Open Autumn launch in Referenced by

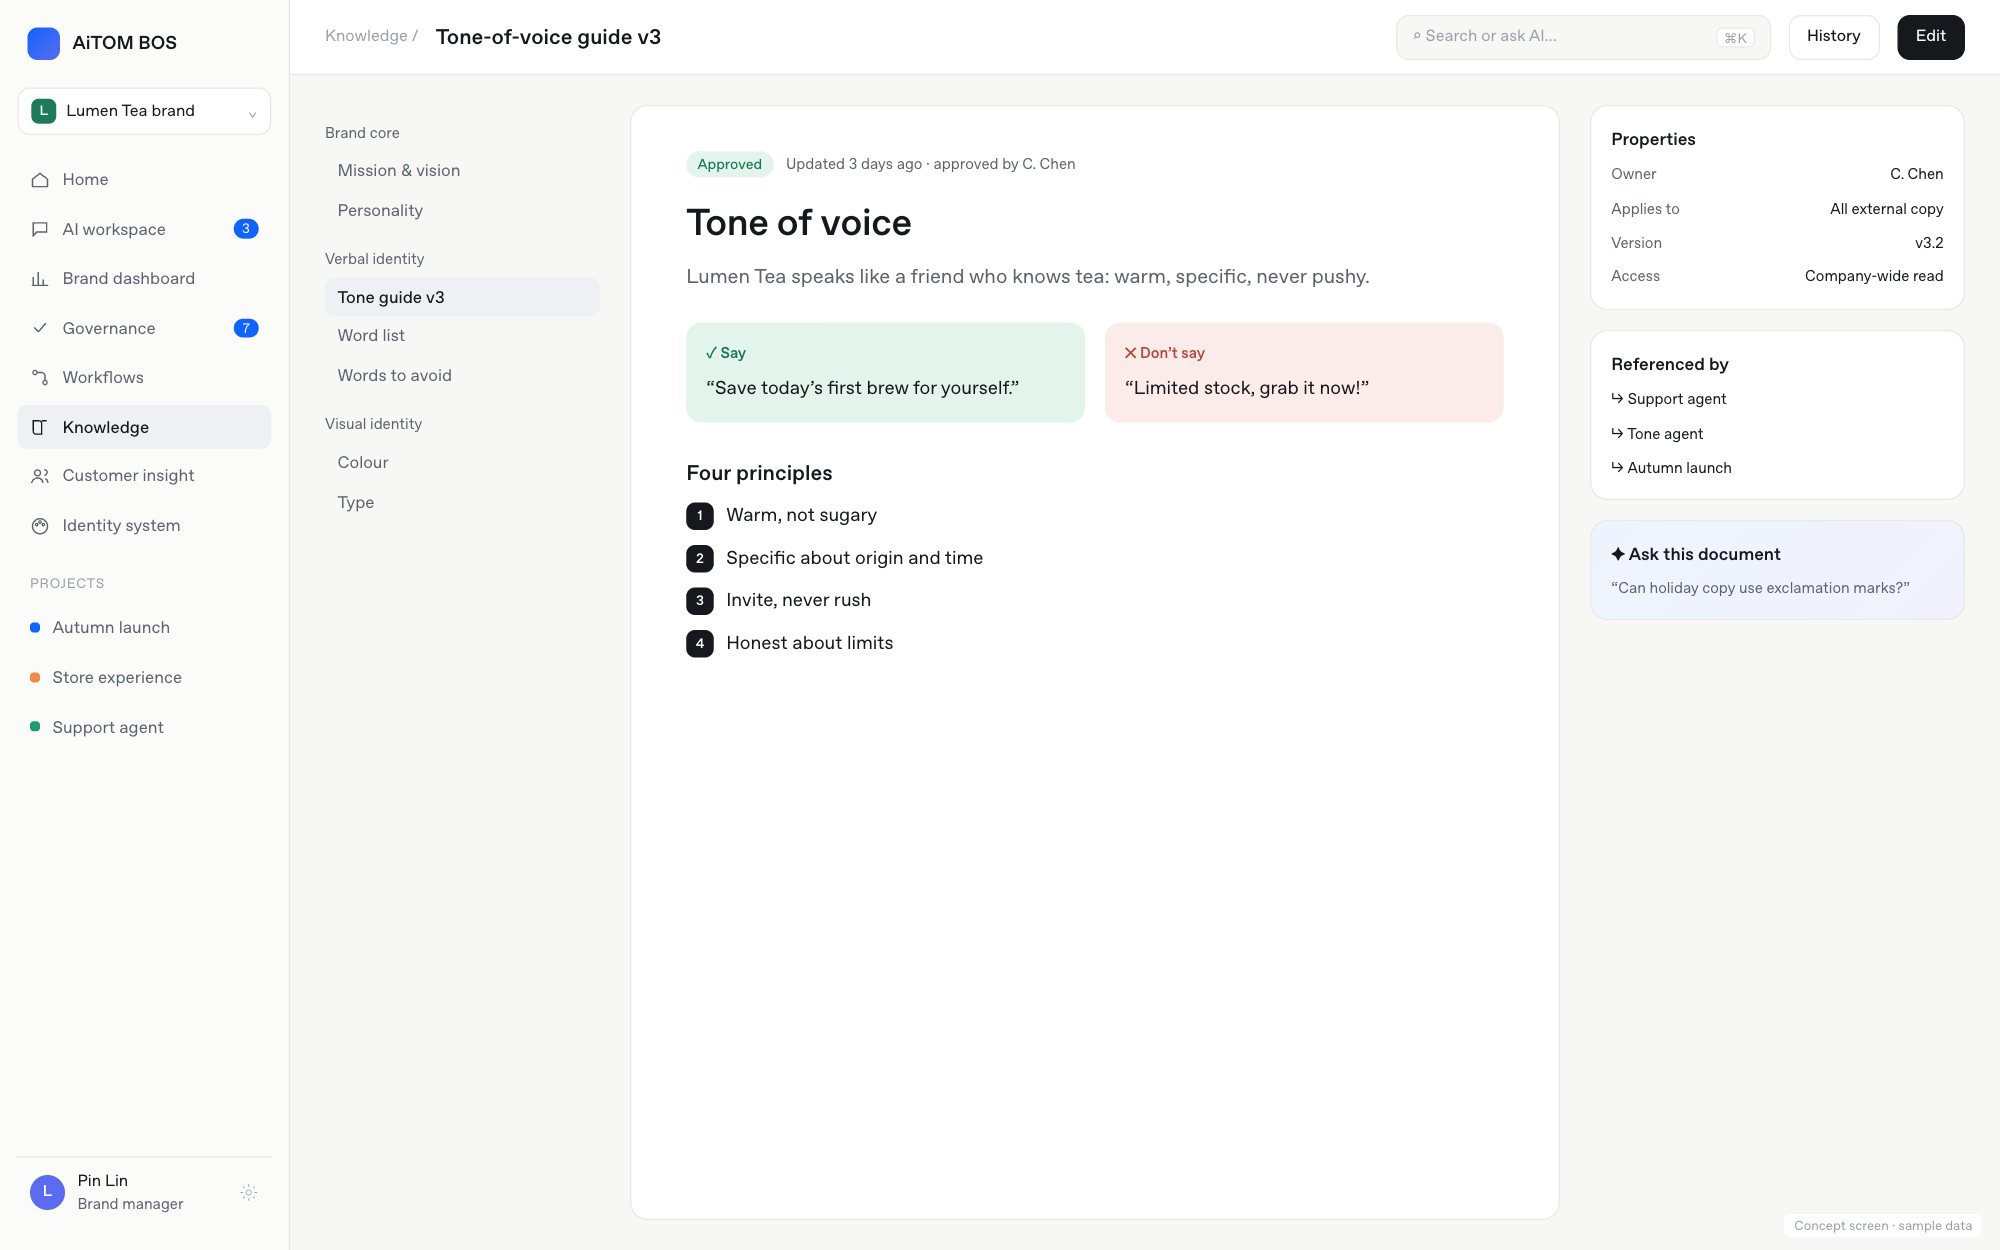coord(1671,468)
